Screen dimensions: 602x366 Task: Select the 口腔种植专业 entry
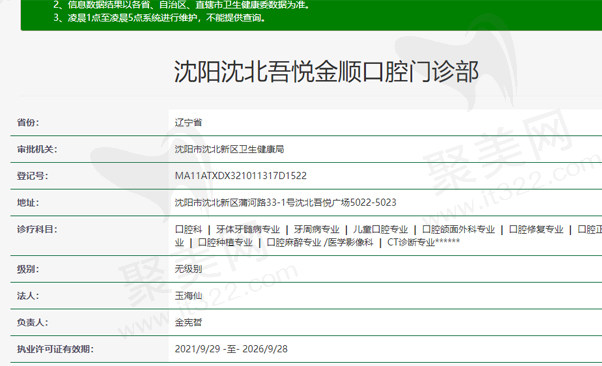point(225,242)
